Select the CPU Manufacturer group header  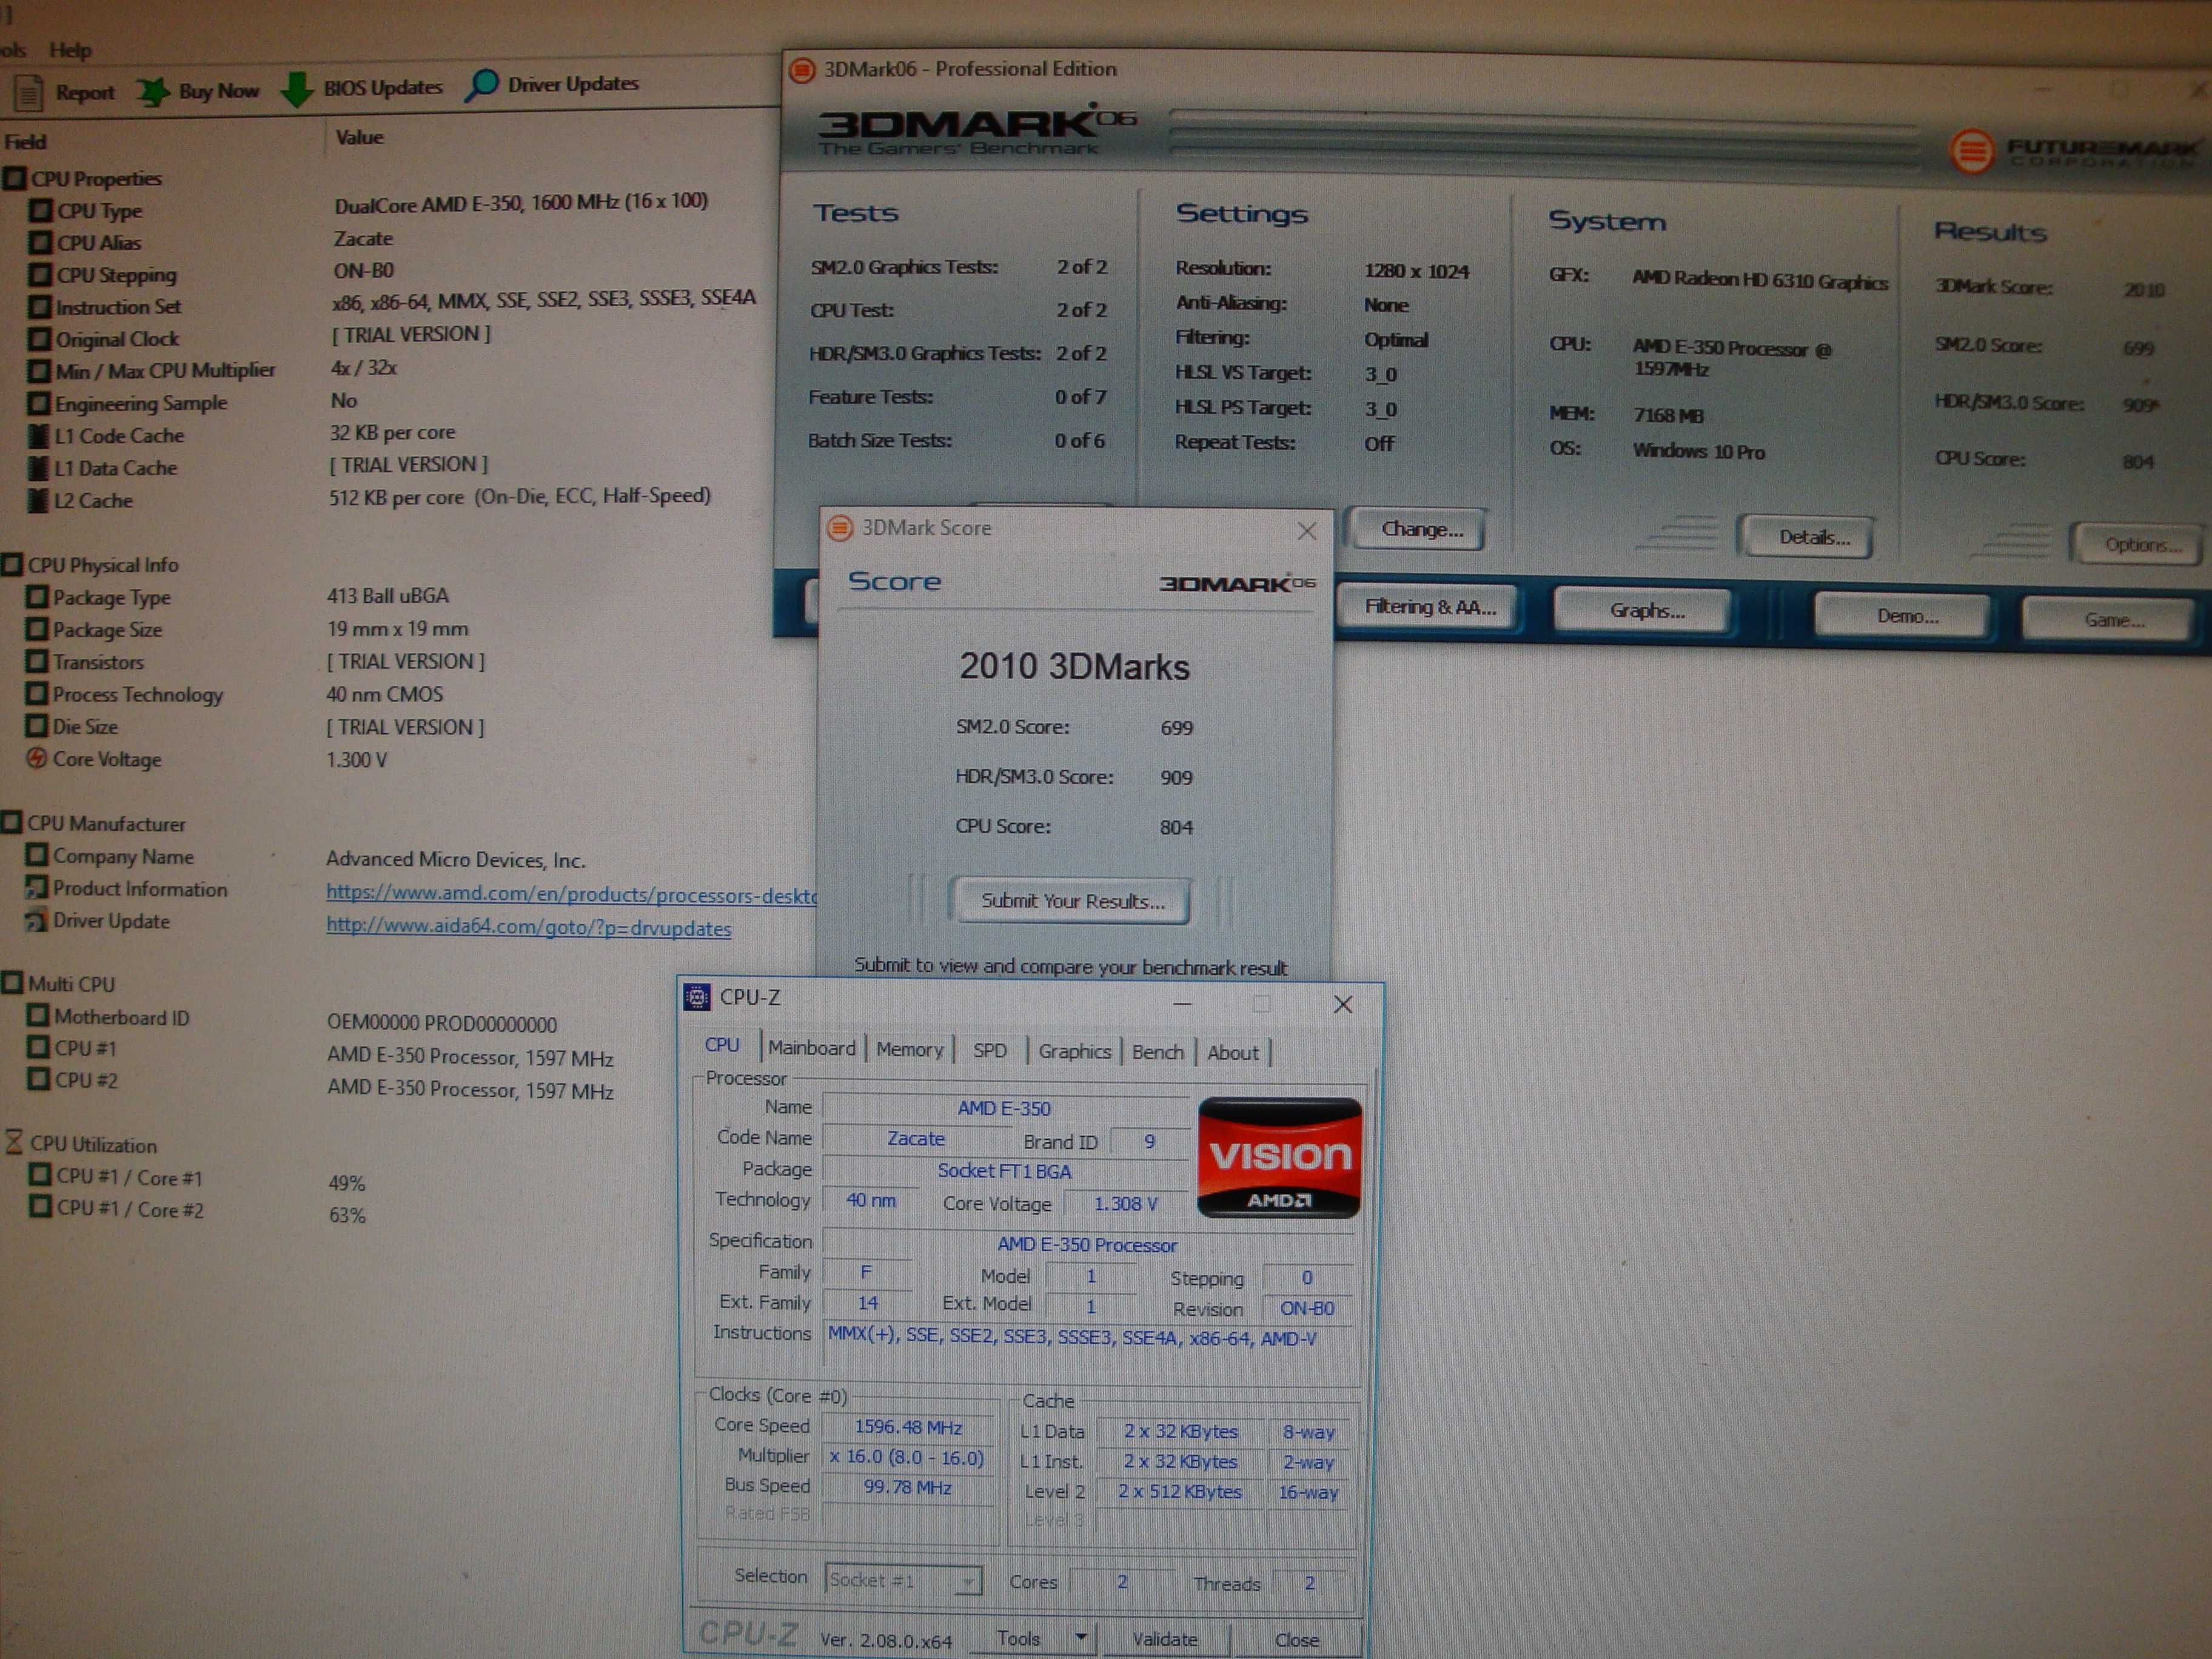point(94,823)
